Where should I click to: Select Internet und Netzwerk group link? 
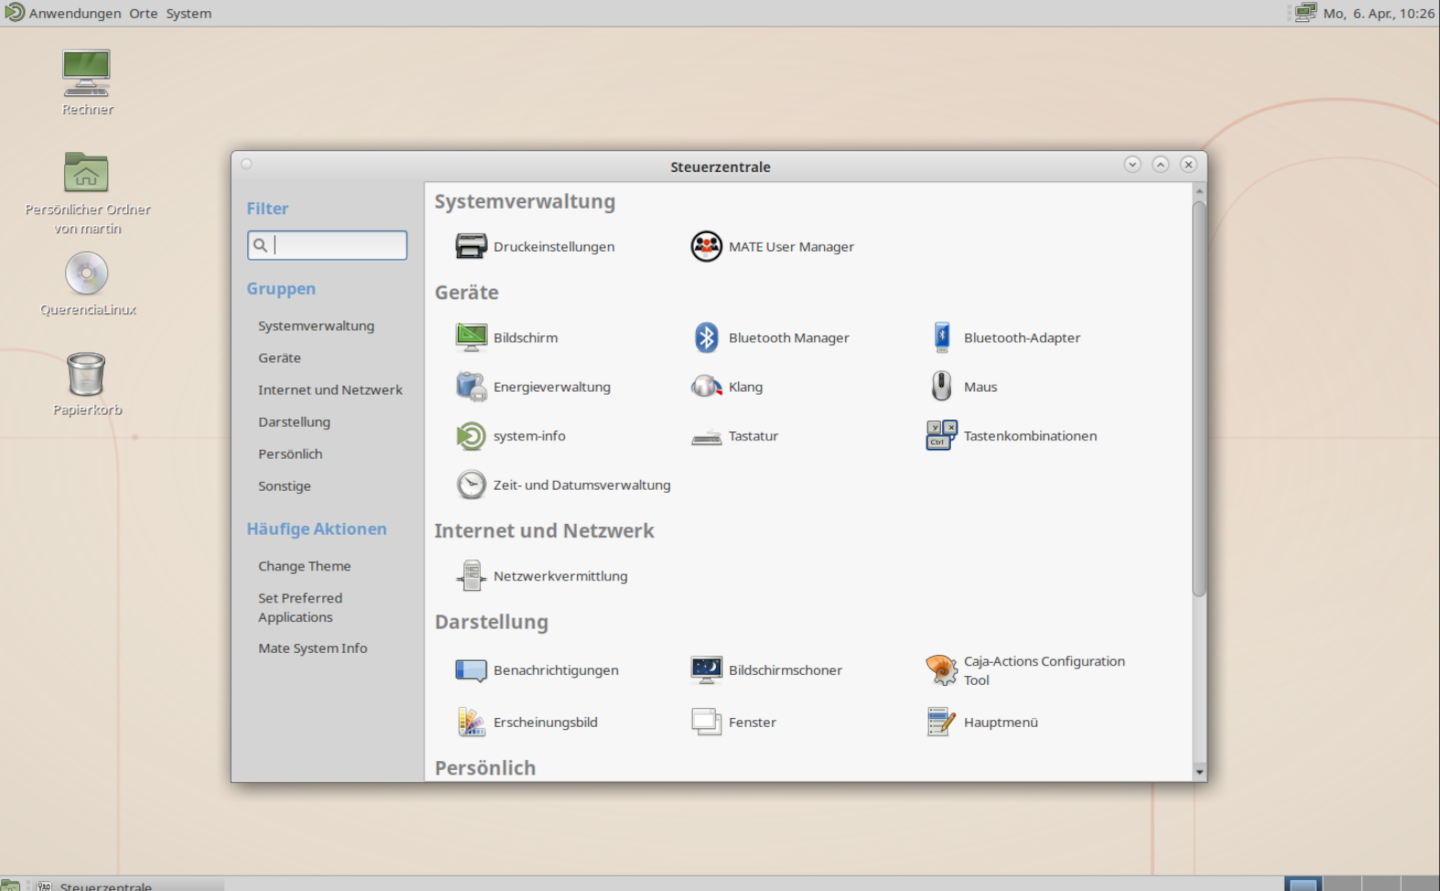tap(330, 390)
